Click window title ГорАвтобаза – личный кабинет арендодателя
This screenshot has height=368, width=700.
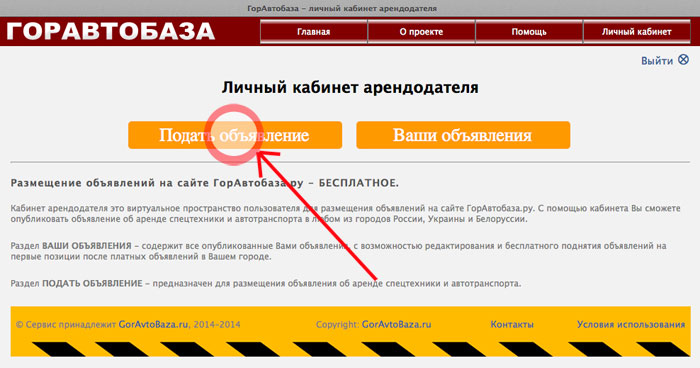coord(342,8)
